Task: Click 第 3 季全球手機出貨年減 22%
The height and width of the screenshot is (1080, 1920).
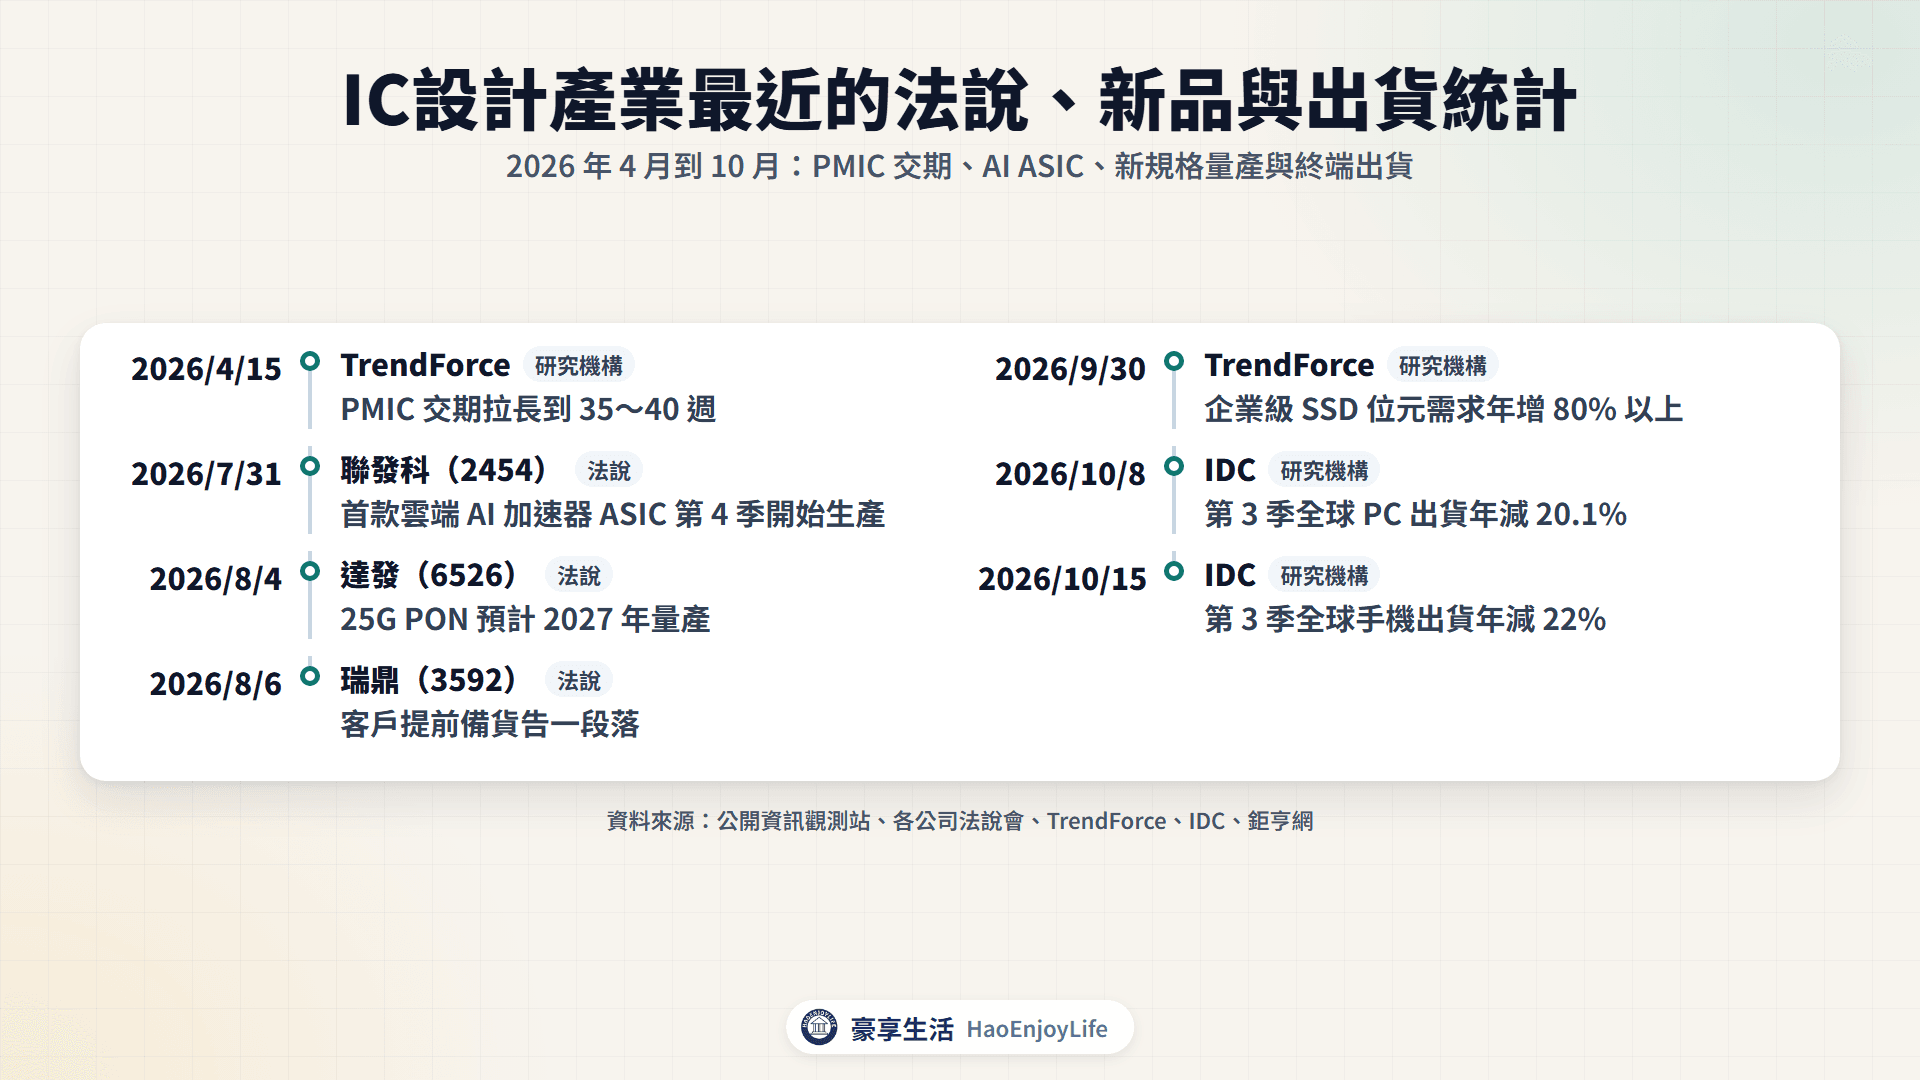Action: [1405, 620]
